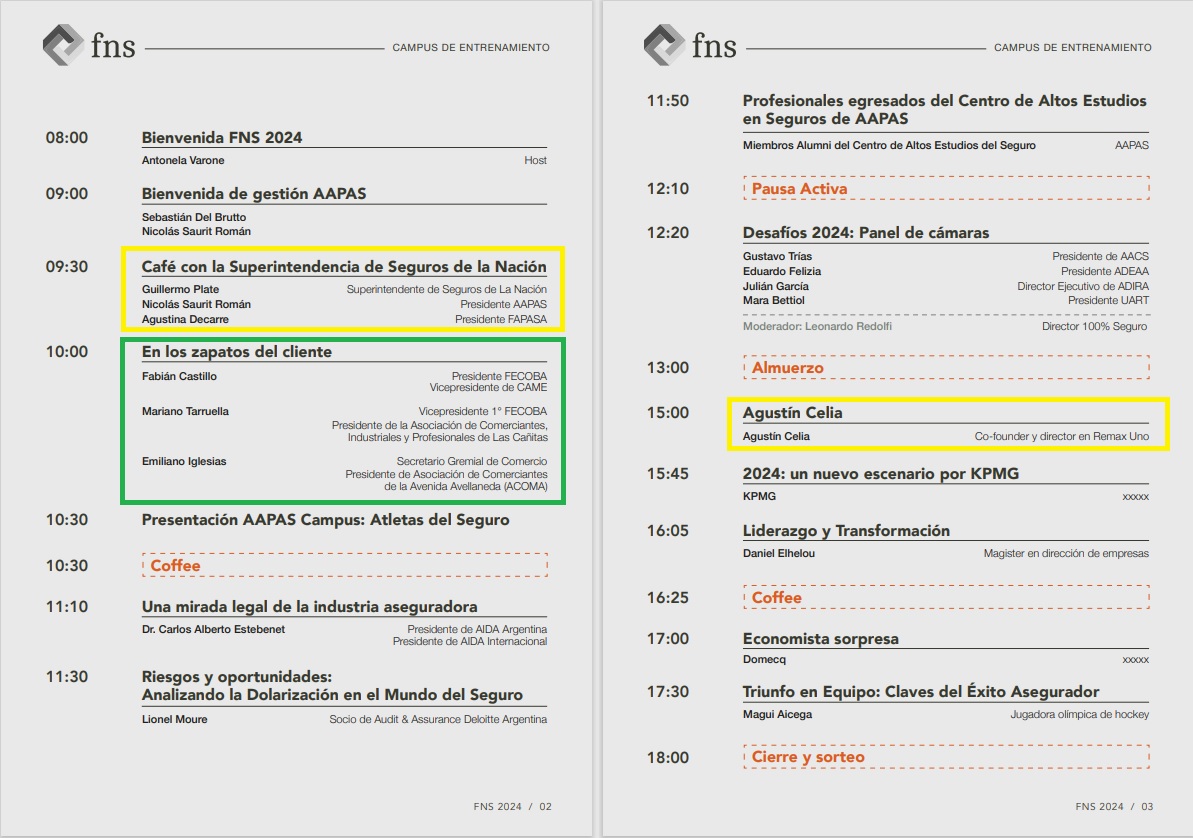Select 'Una mirada legal de la industria aseguradora'
1193x838 pixels.
[310, 607]
